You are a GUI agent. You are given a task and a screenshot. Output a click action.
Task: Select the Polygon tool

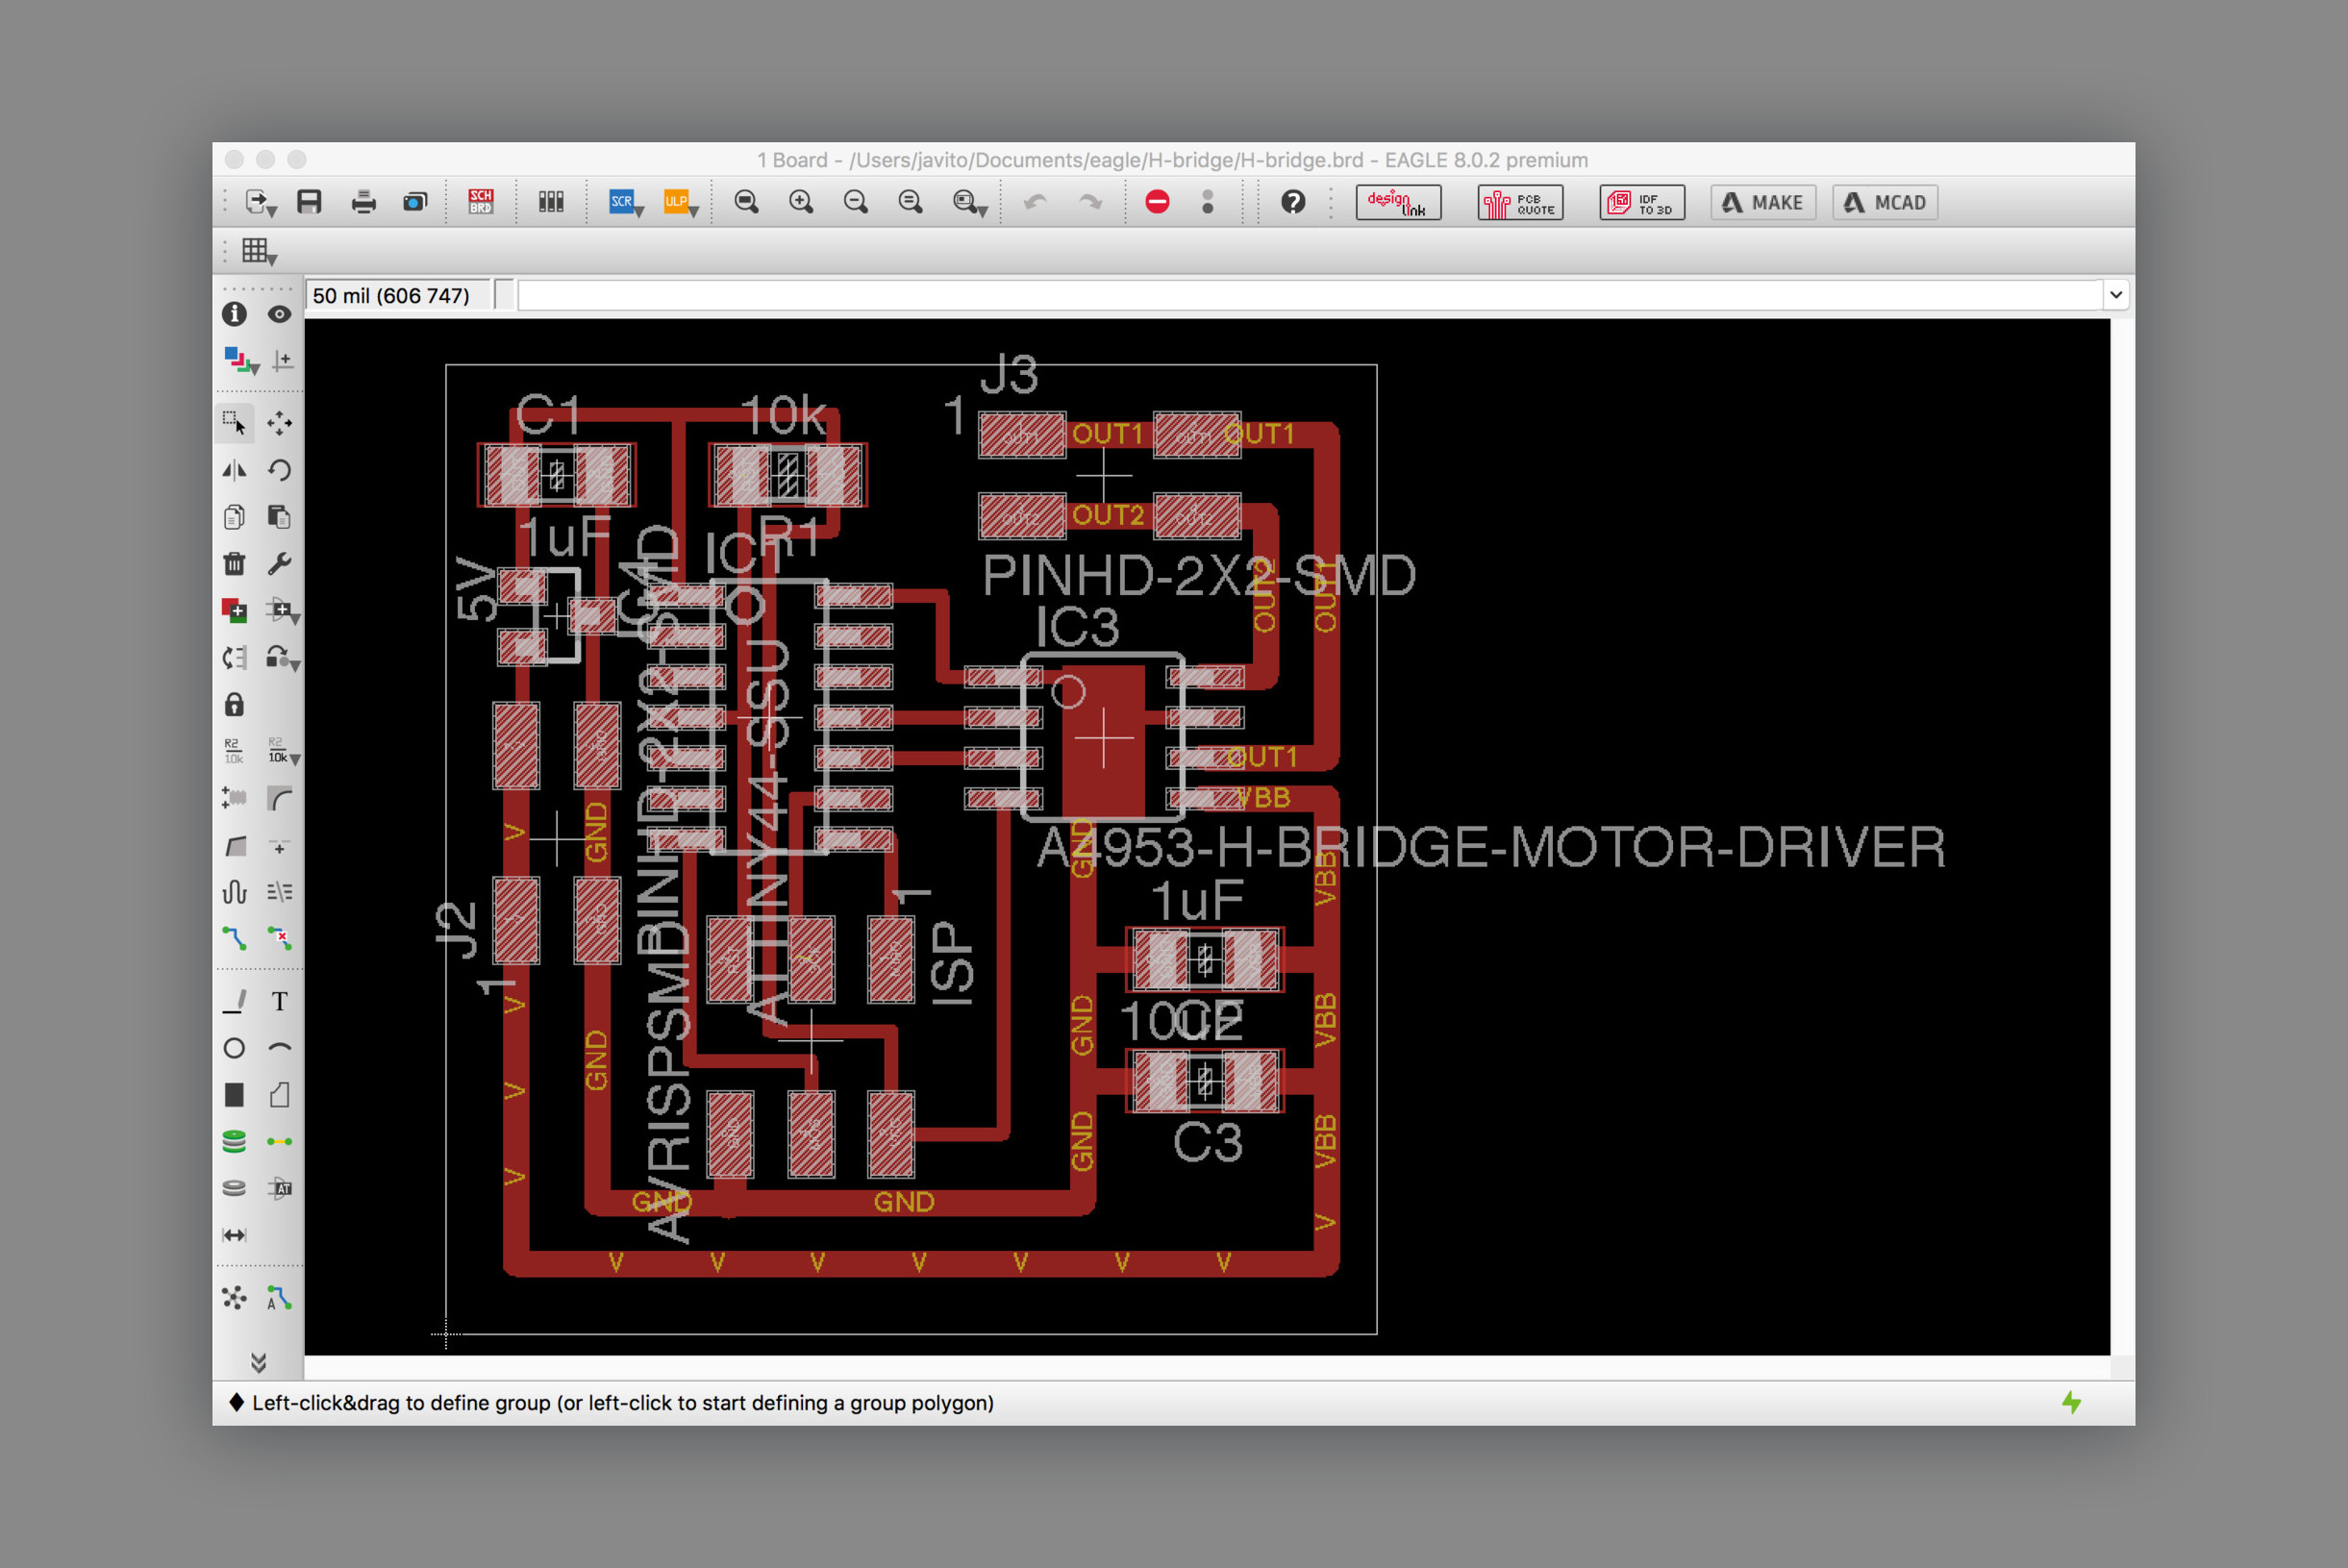pyautogui.click(x=279, y=1095)
